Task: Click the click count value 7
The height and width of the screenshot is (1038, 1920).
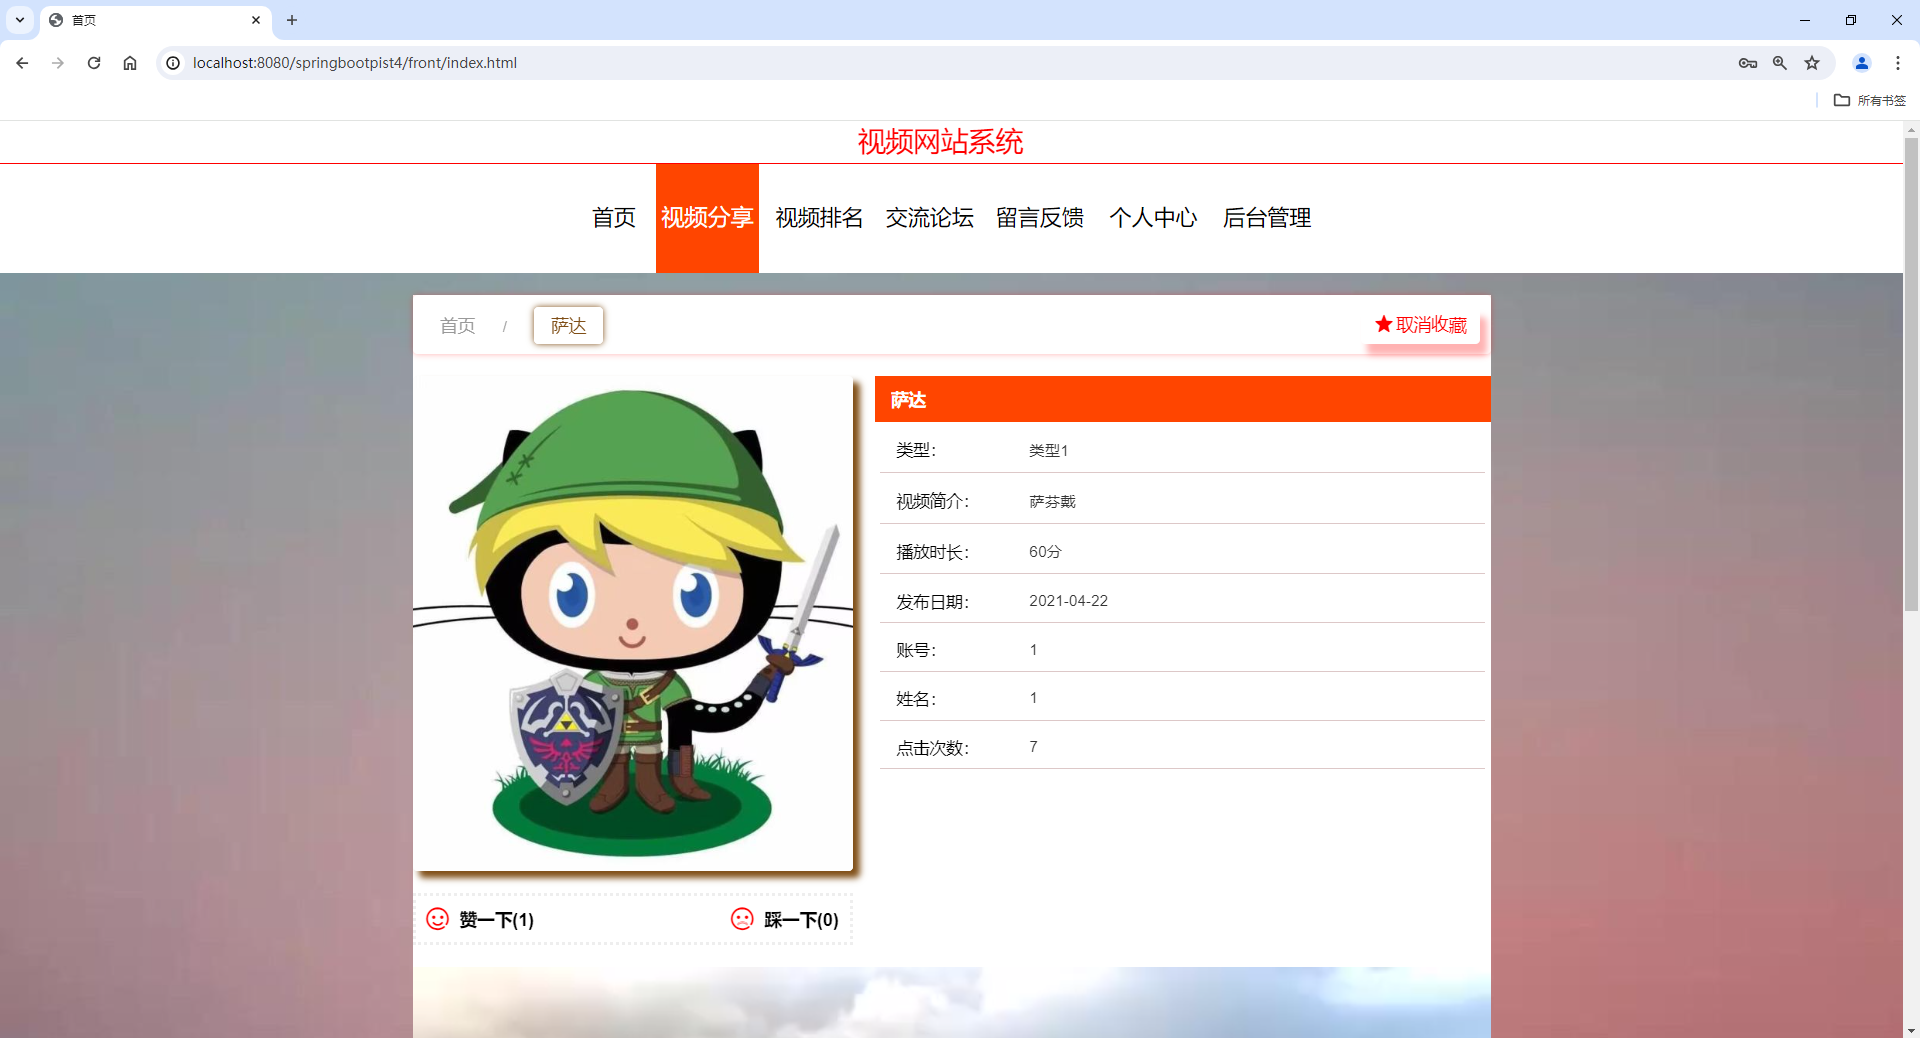Action: [1033, 747]
